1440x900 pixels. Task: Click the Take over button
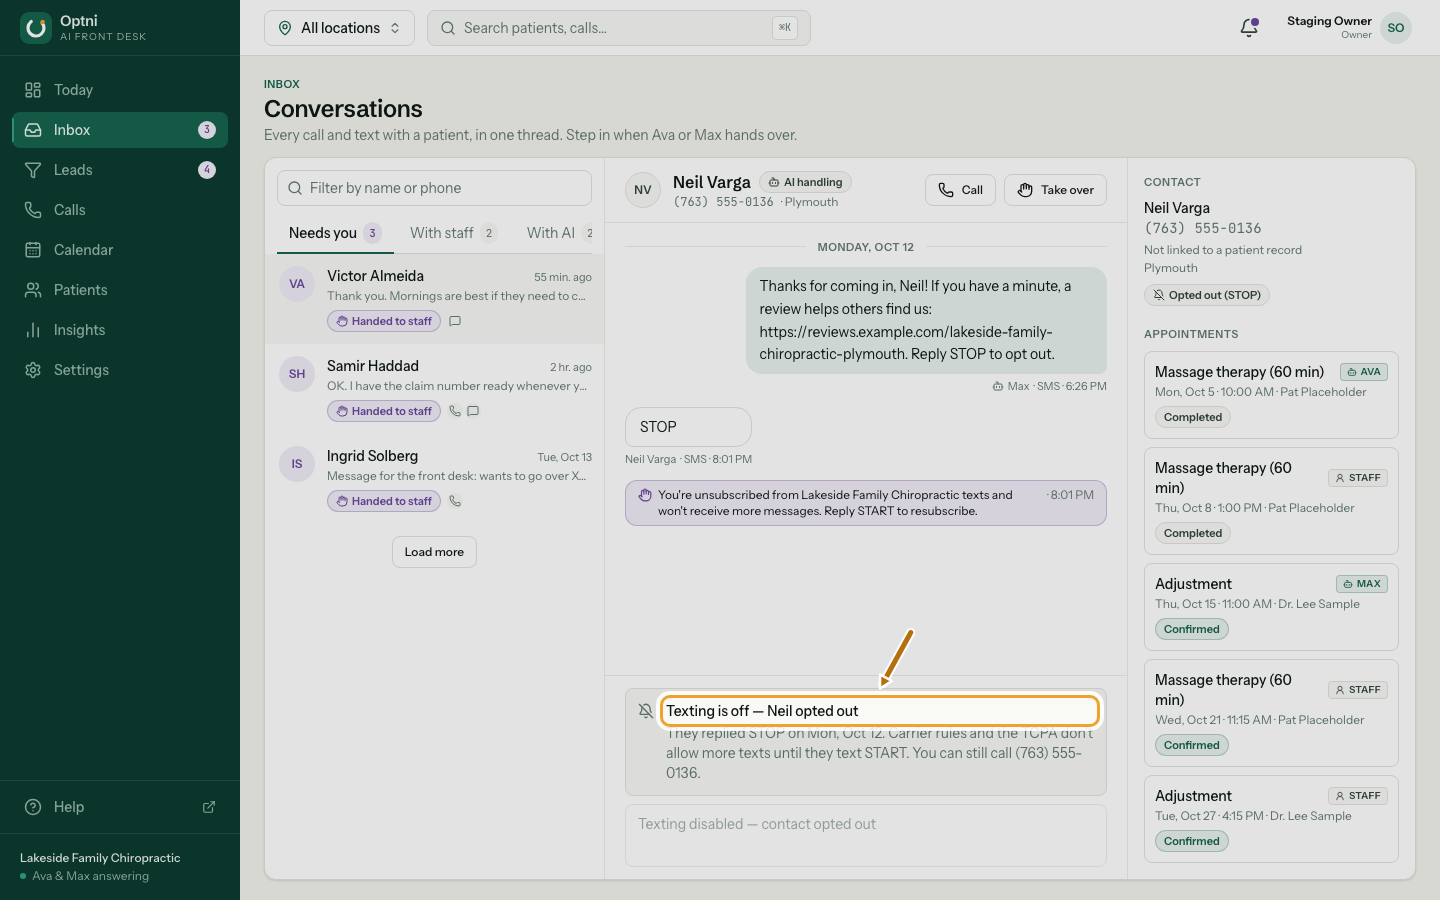click(x=1056, y=190)
